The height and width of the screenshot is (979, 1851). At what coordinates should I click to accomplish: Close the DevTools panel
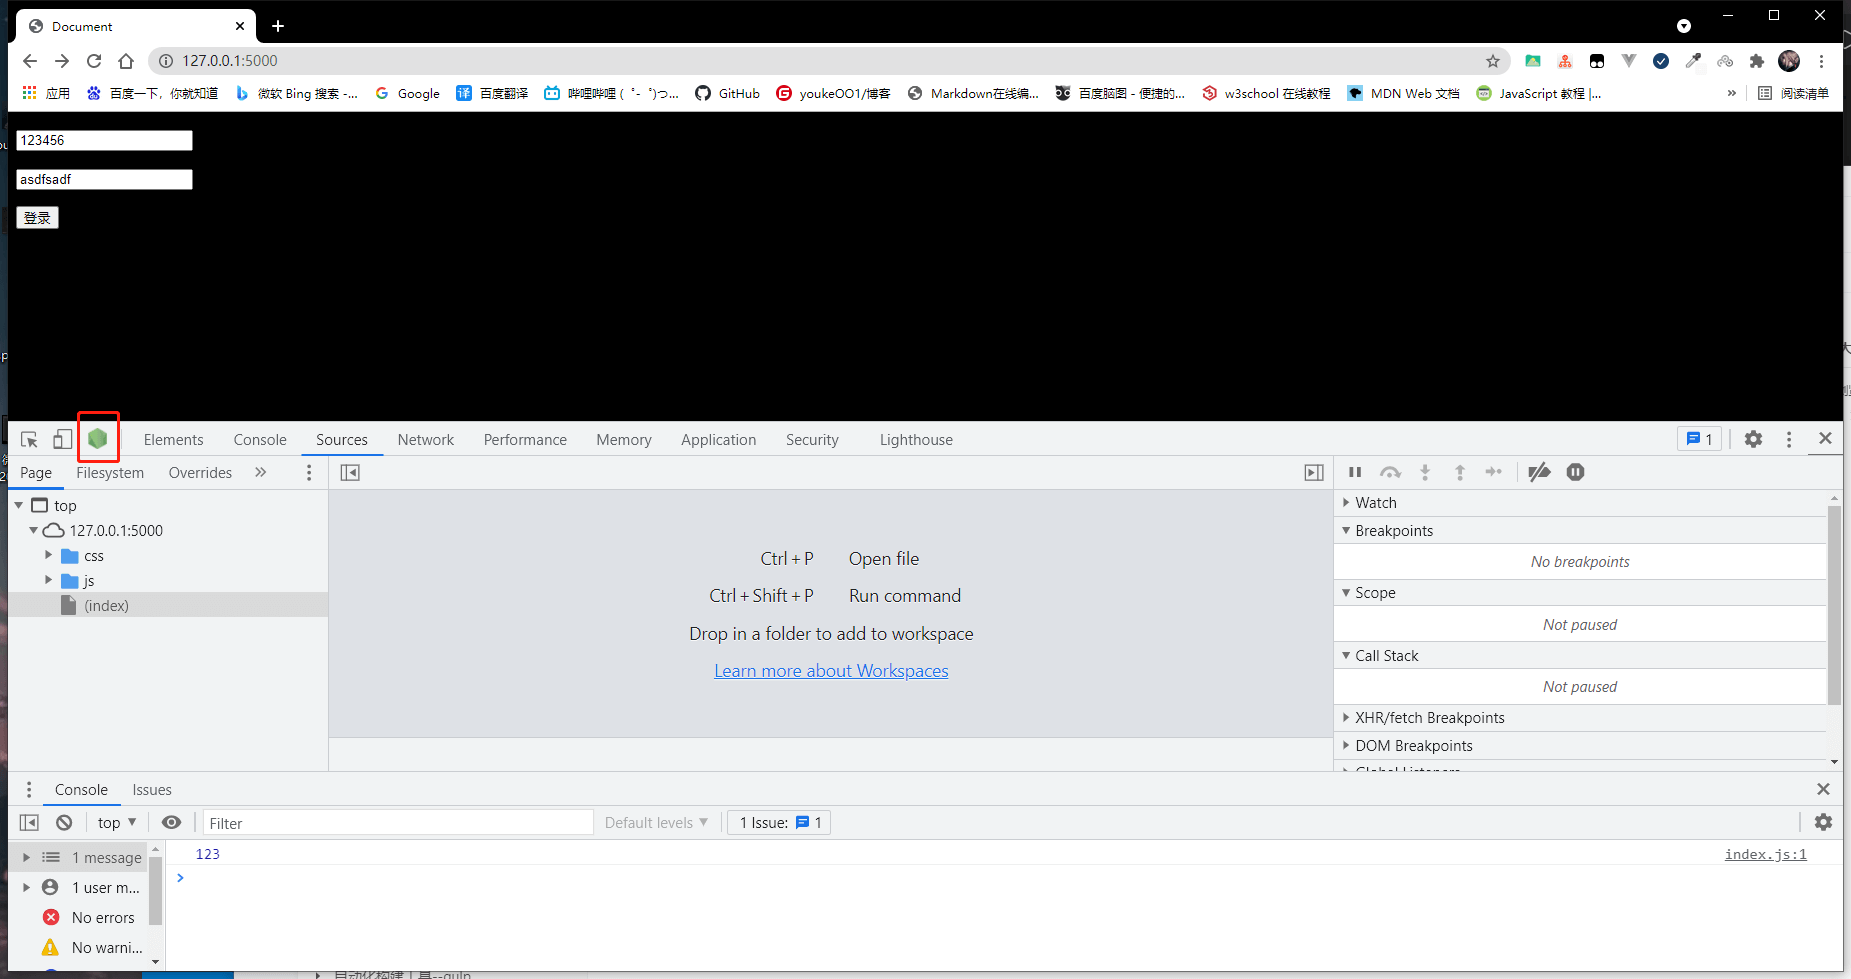coord(1825,438)
